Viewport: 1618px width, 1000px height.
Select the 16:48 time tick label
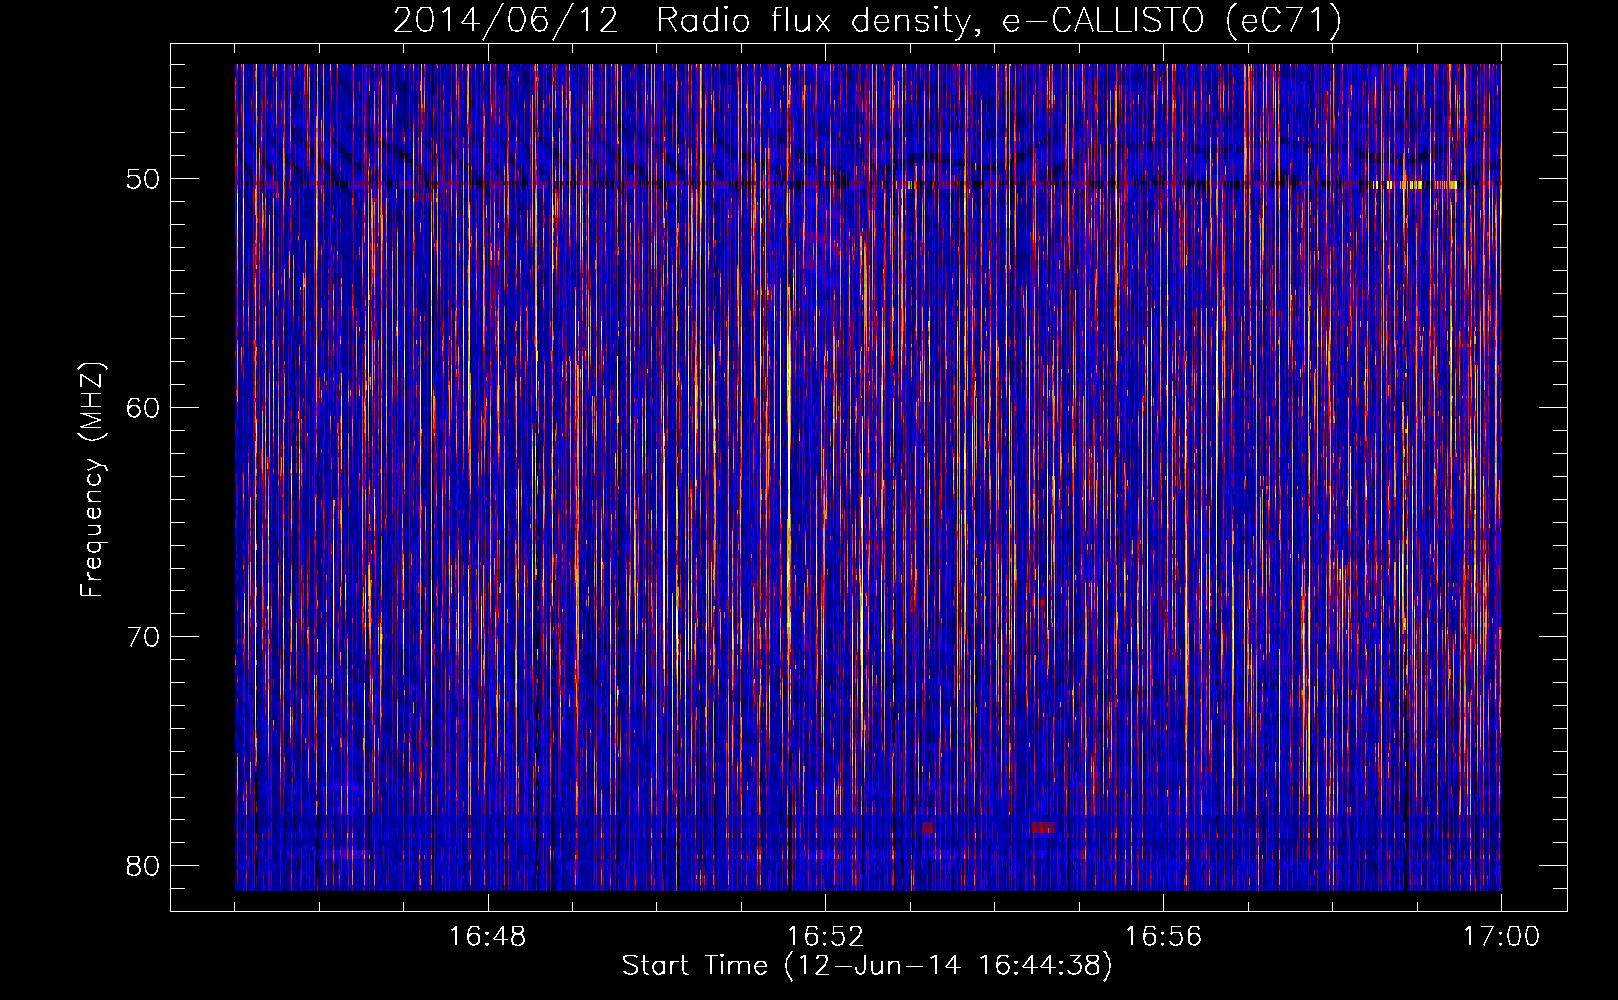[x=488, y=937]
